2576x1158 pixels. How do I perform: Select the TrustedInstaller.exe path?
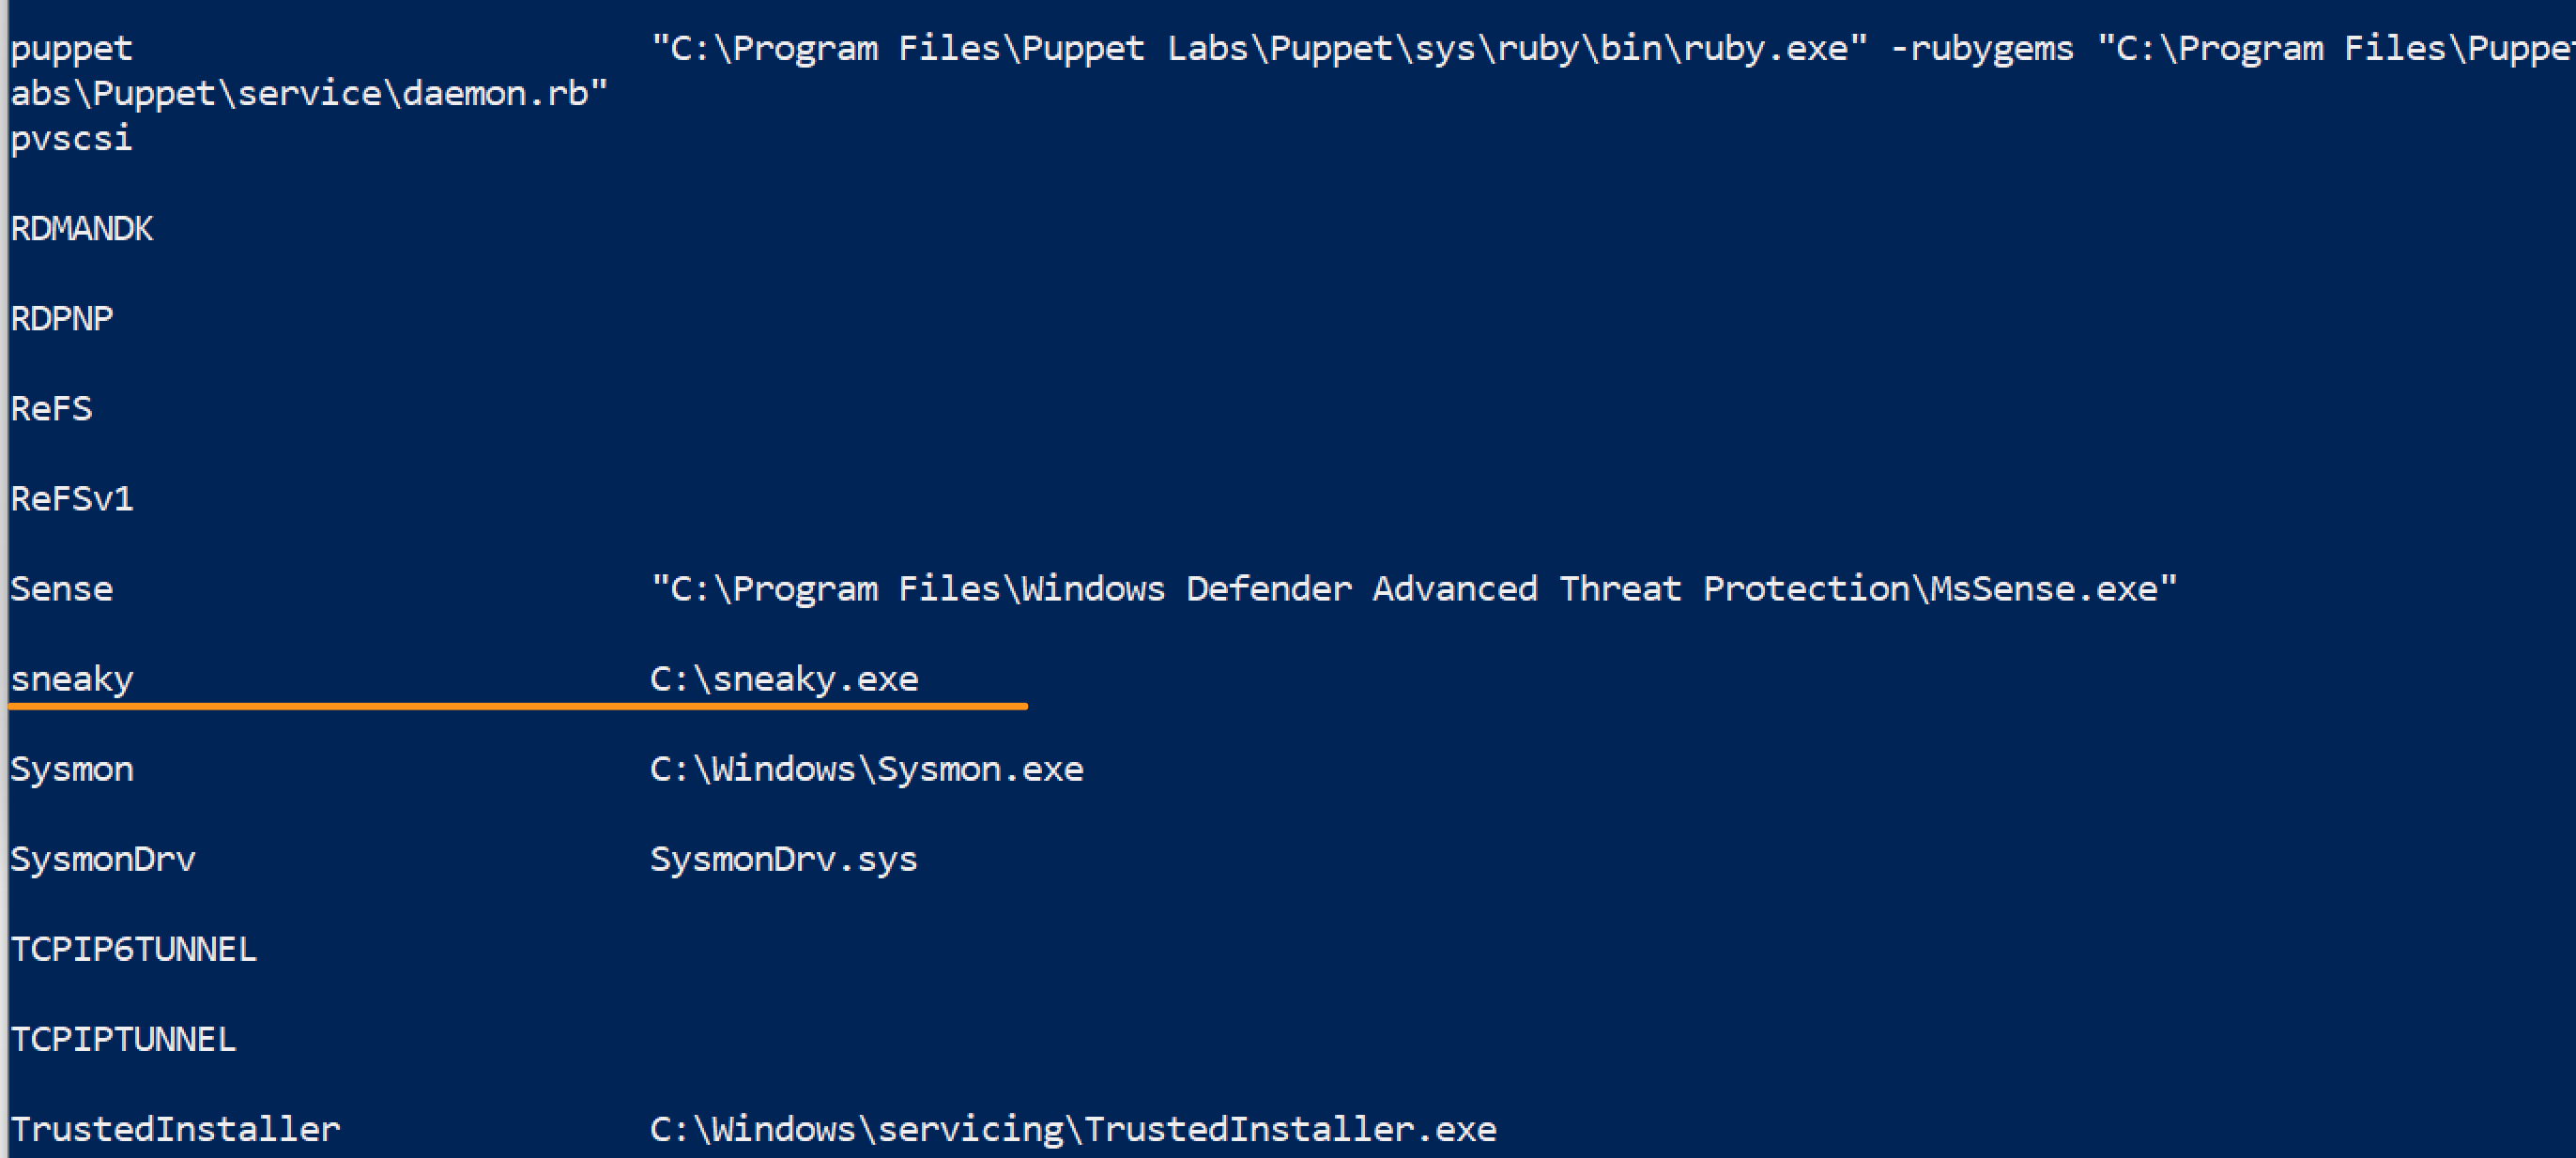click(x=1073, y=1129)
